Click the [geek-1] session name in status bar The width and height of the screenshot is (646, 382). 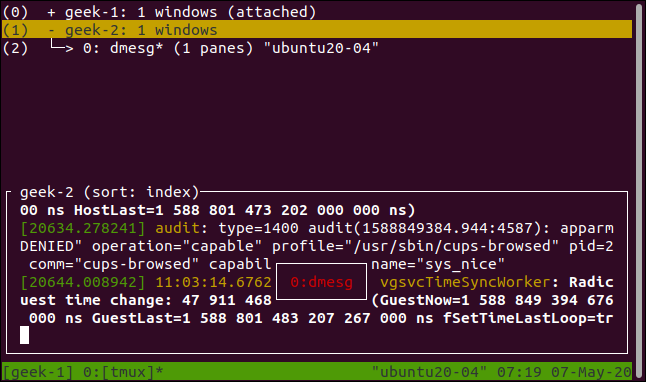(38, 372)
